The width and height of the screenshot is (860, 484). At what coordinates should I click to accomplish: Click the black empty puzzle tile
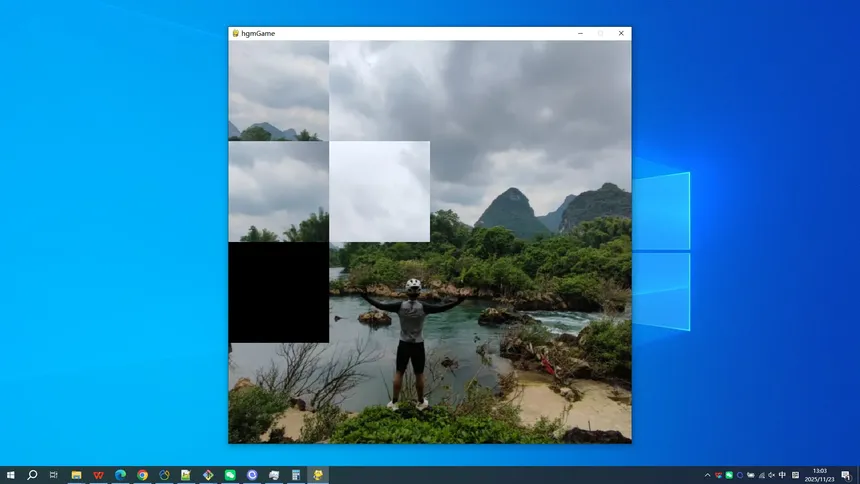click(x=278, y=292)
